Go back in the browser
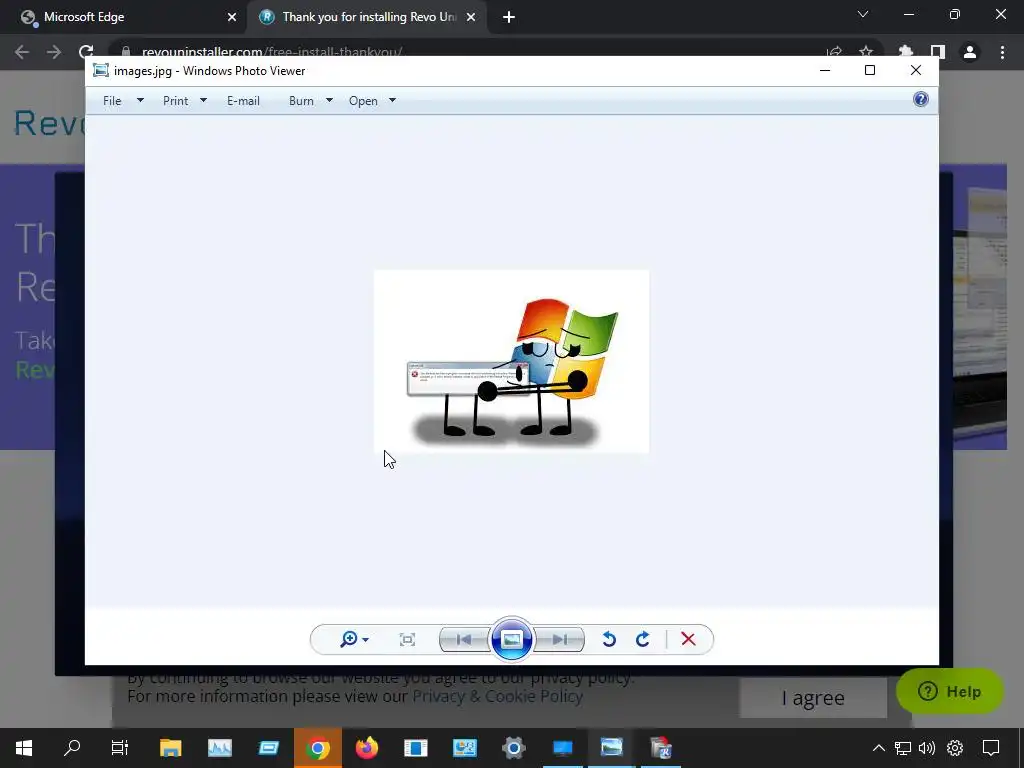The image size is (1024, 768). pos(22,52)
